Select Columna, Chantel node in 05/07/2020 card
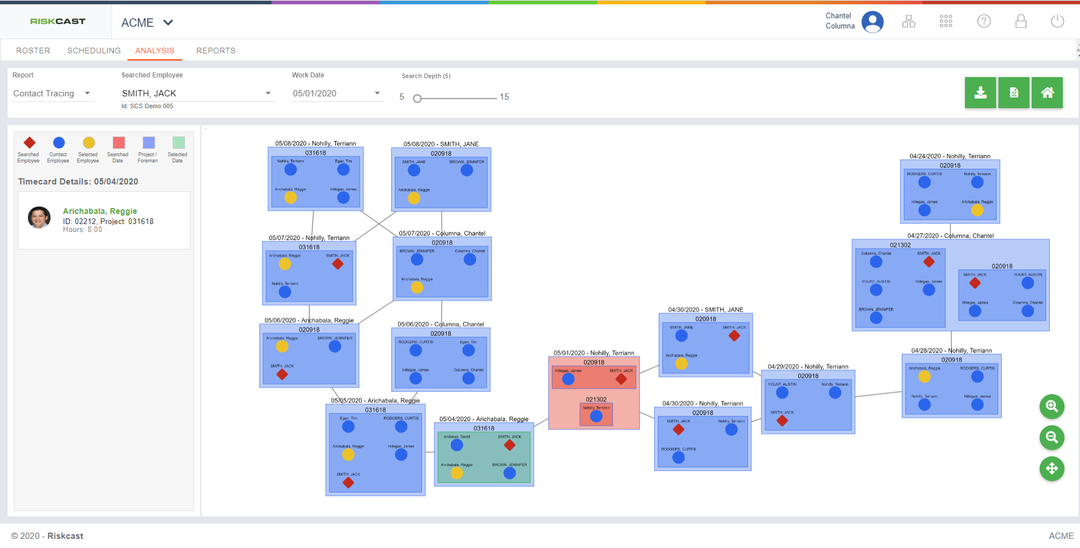This screenshot has width=1080, height=548. point(470,260)
